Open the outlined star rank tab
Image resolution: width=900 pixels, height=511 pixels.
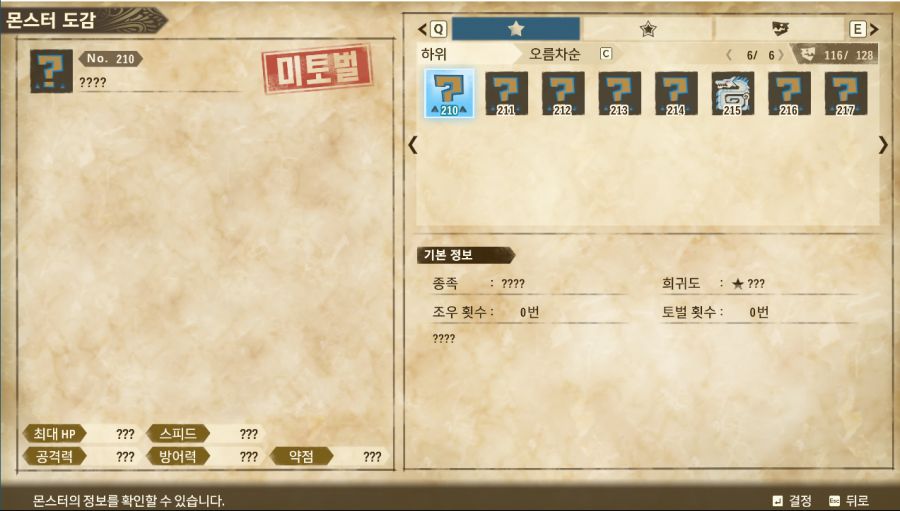(x=647, y=29)
